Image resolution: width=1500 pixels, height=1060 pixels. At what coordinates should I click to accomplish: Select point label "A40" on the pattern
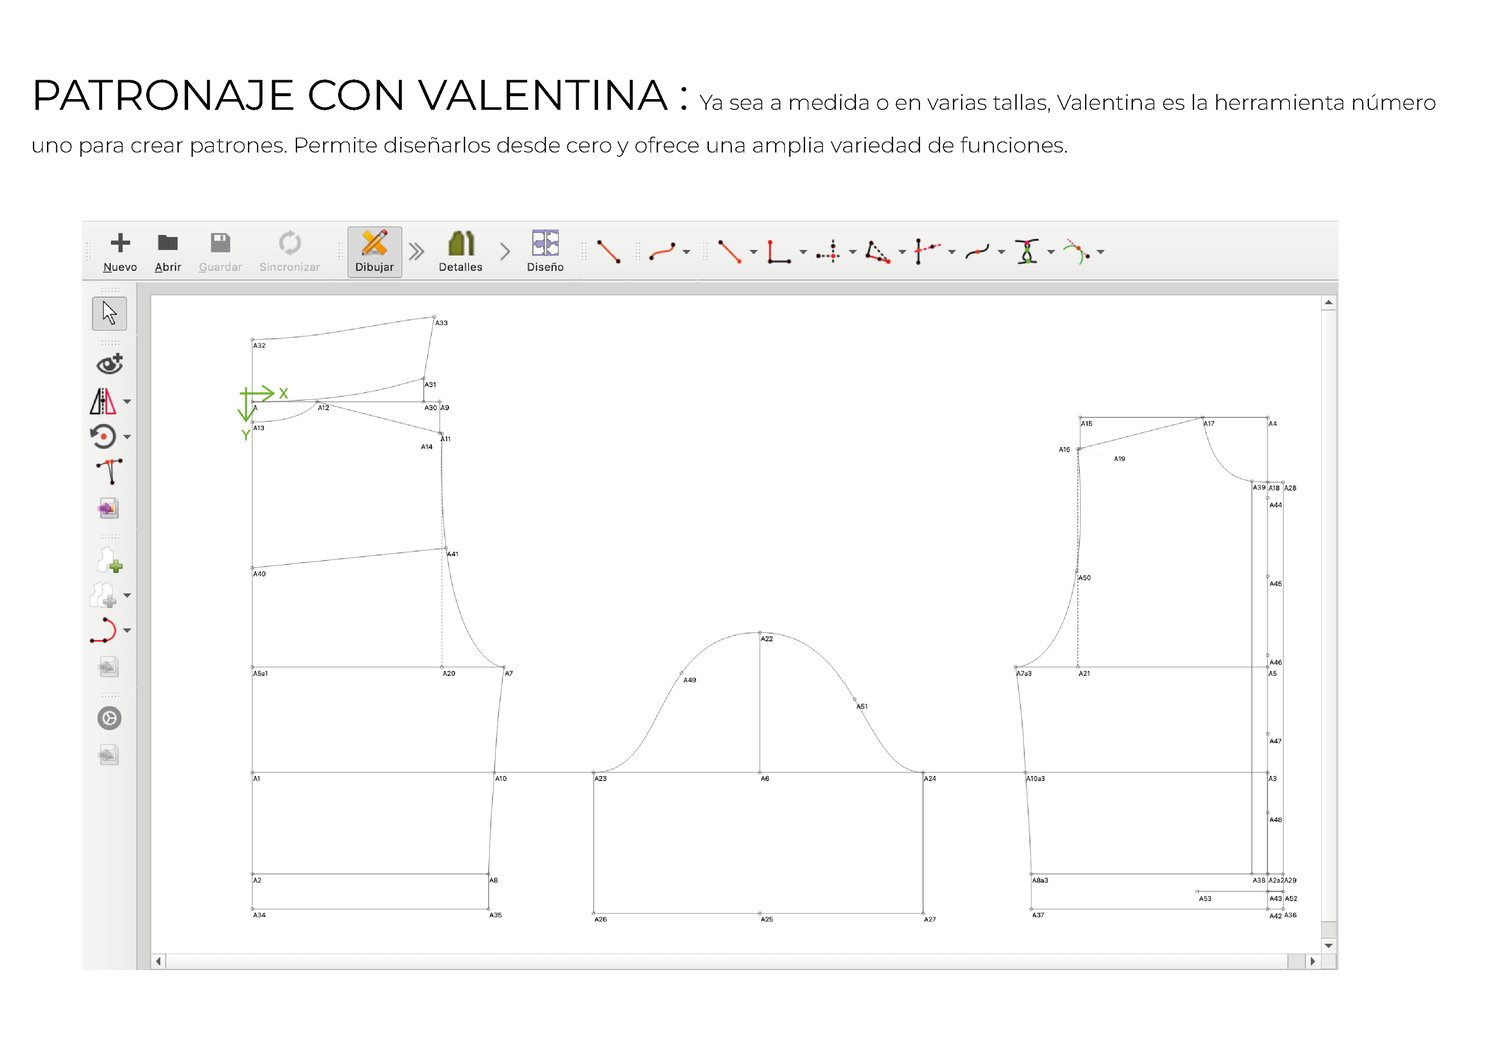(x=259, y=574)
